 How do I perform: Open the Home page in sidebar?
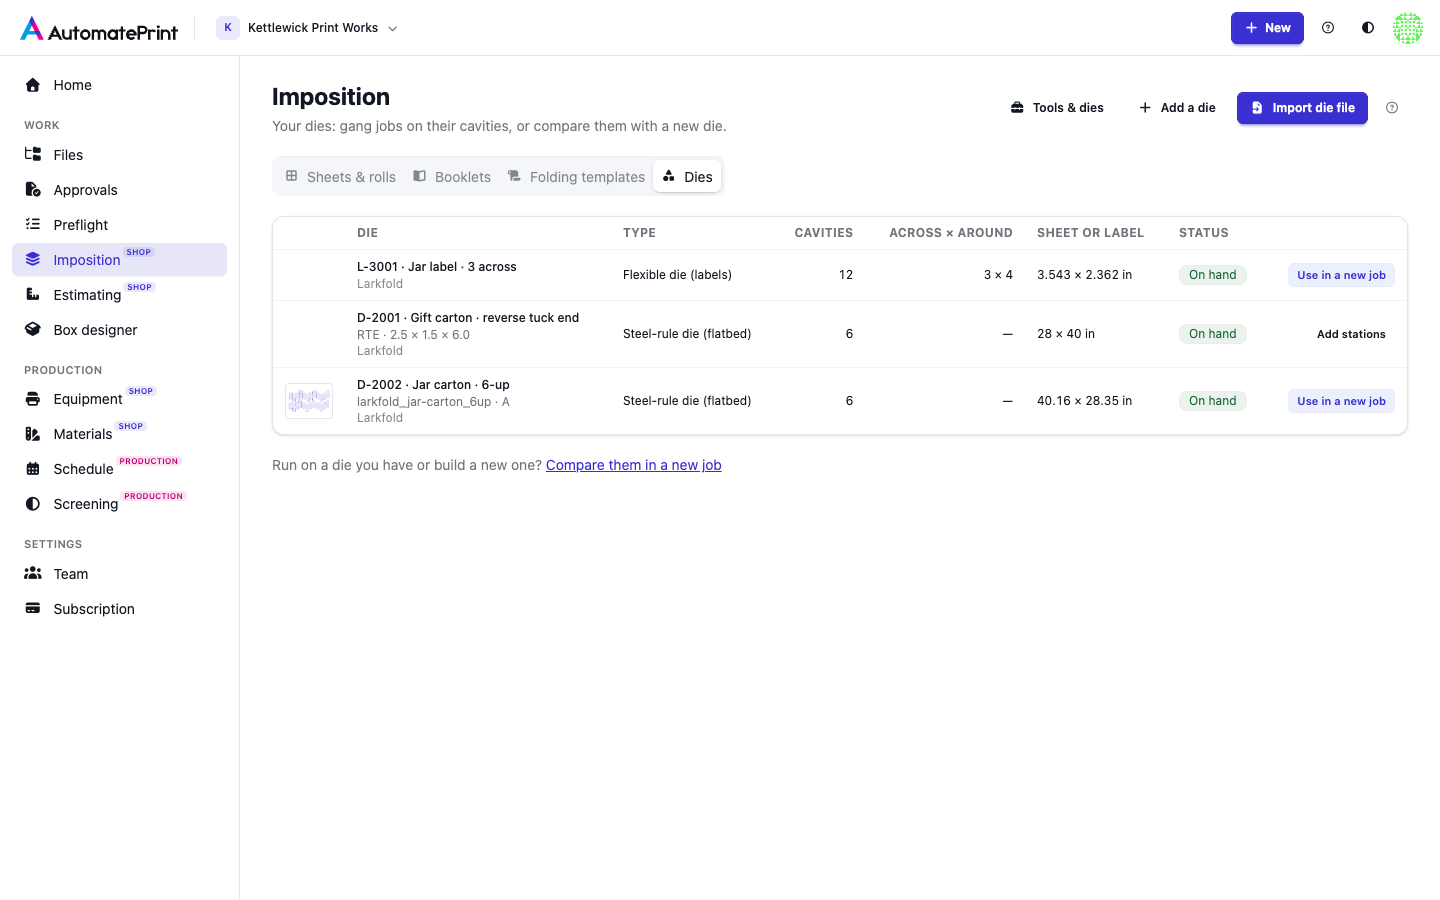[119, 85]
